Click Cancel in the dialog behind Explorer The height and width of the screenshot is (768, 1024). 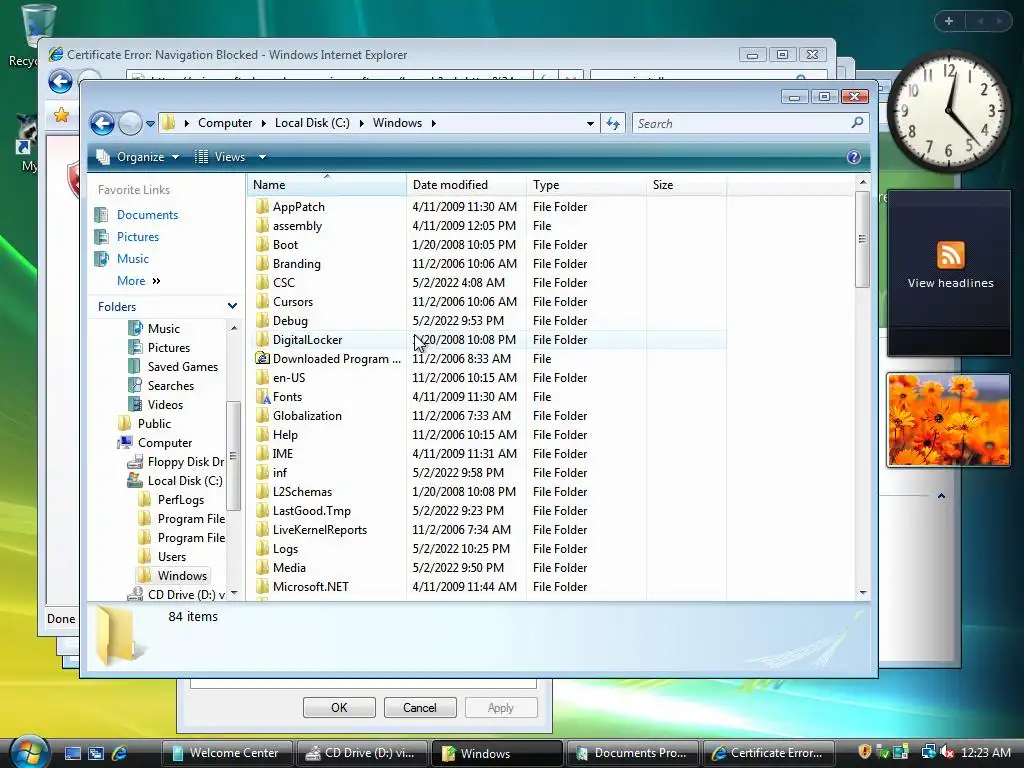(x=419, y=707)
